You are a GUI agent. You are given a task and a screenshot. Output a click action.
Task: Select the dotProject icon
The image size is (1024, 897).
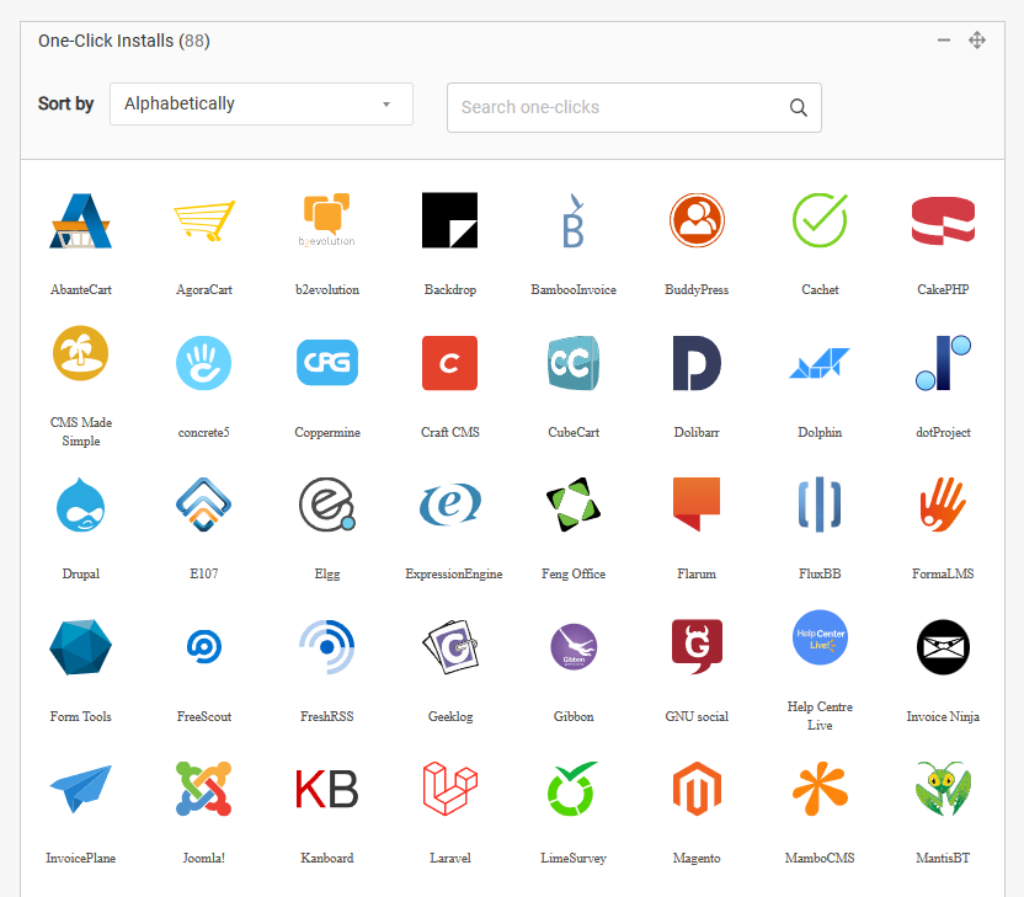[943, 363]
